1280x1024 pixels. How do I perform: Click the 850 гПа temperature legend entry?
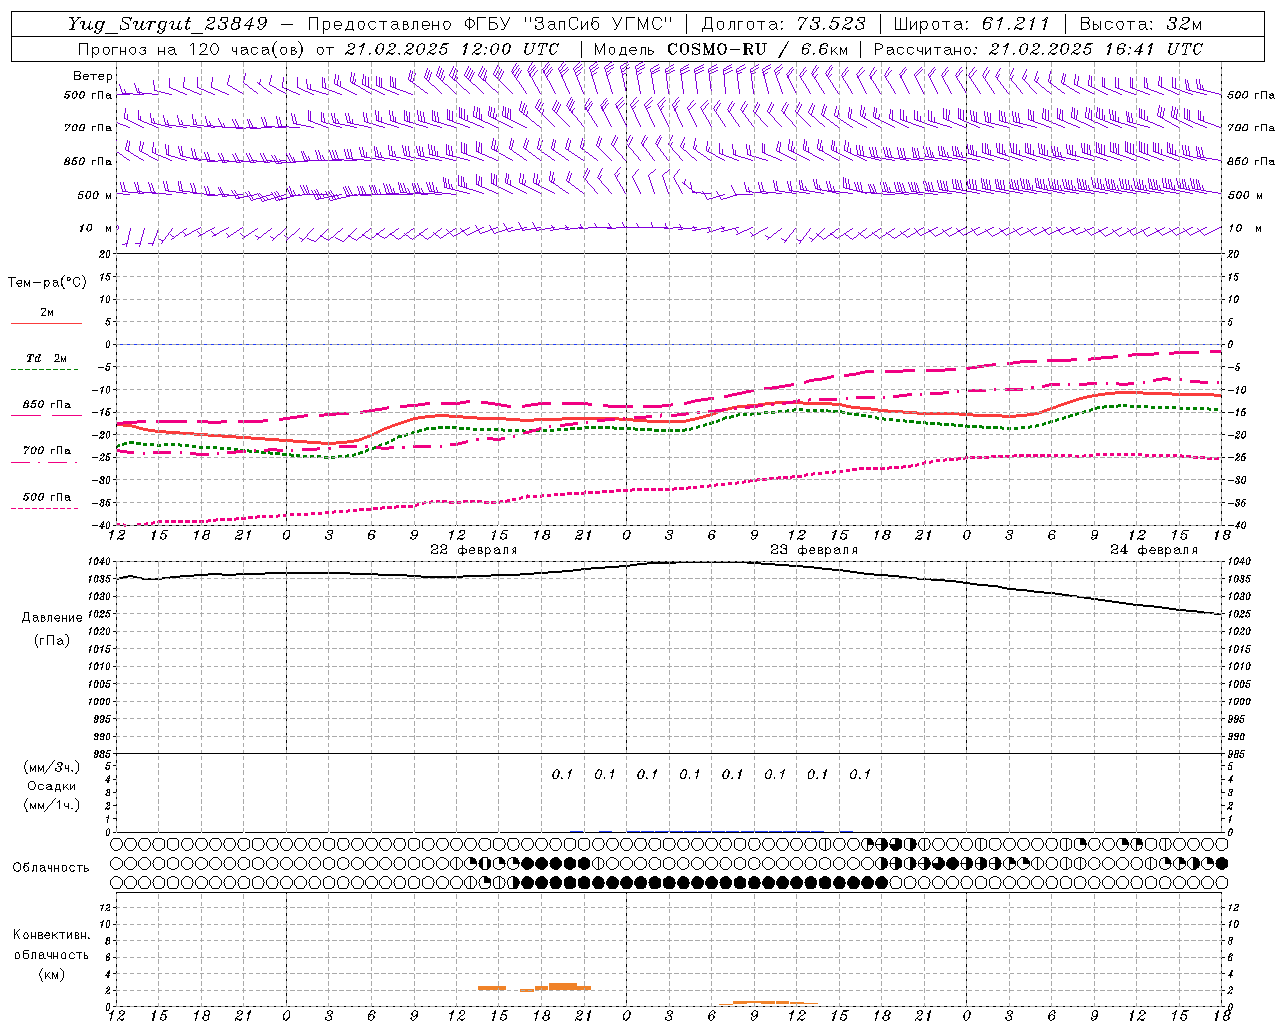pos(47,405)
